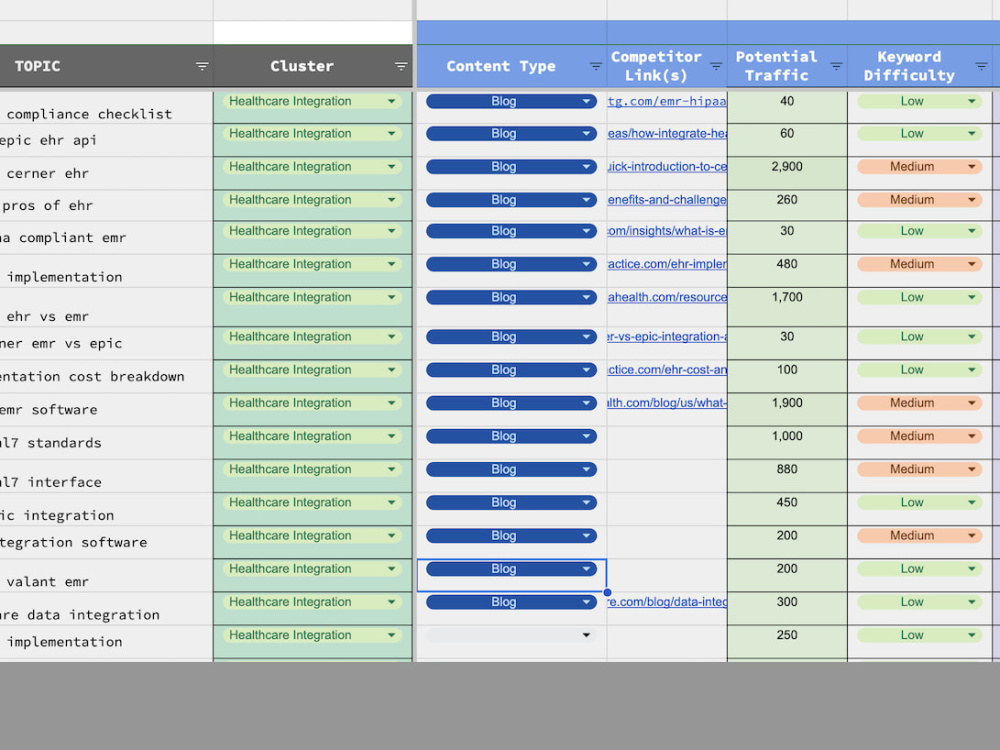Open the ehr-implem competitor link
Screen dimensions: 1000x750
click(x=667, y=264)
